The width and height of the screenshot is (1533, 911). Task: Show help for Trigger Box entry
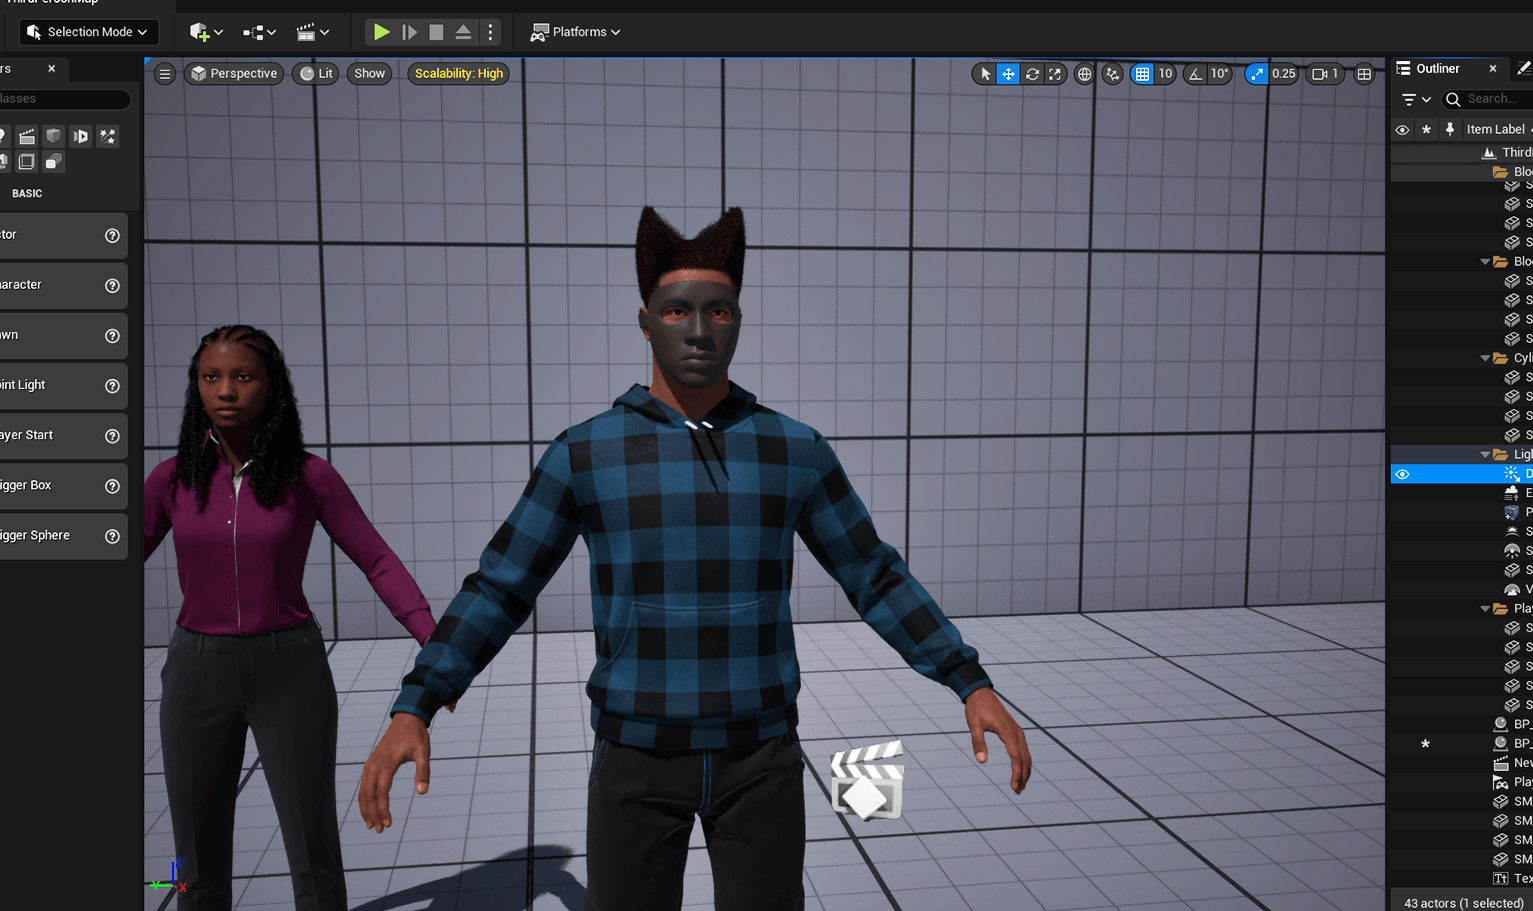click(112, 486)
